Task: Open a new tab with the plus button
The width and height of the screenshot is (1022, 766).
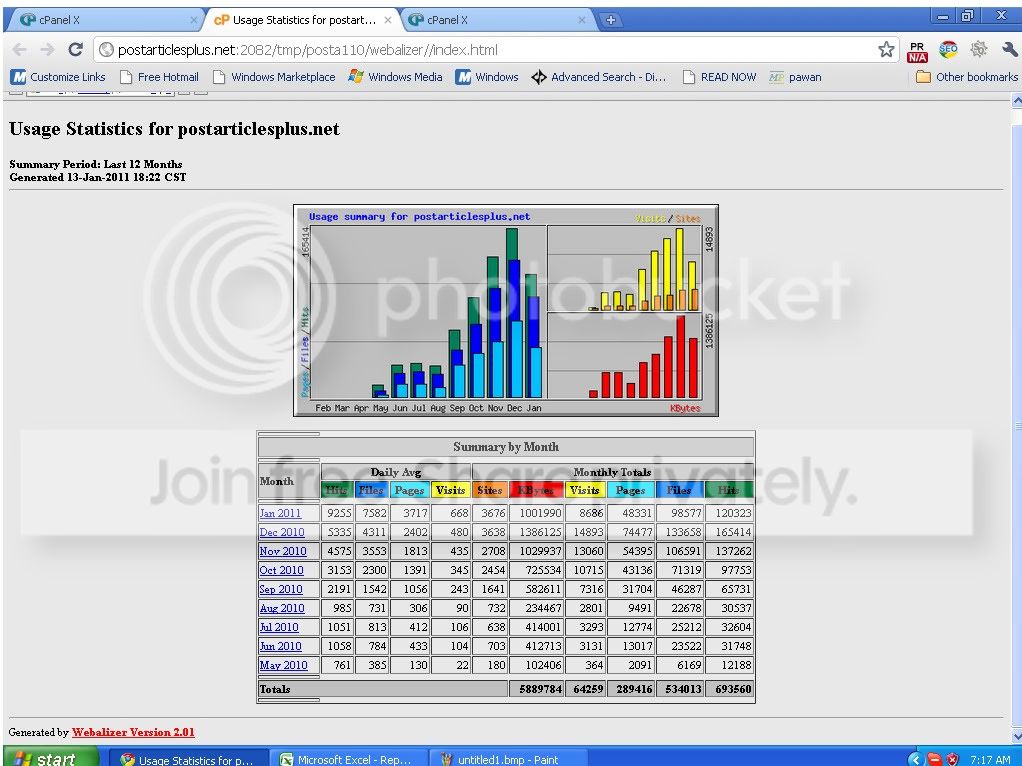Action: coord(610,20)
